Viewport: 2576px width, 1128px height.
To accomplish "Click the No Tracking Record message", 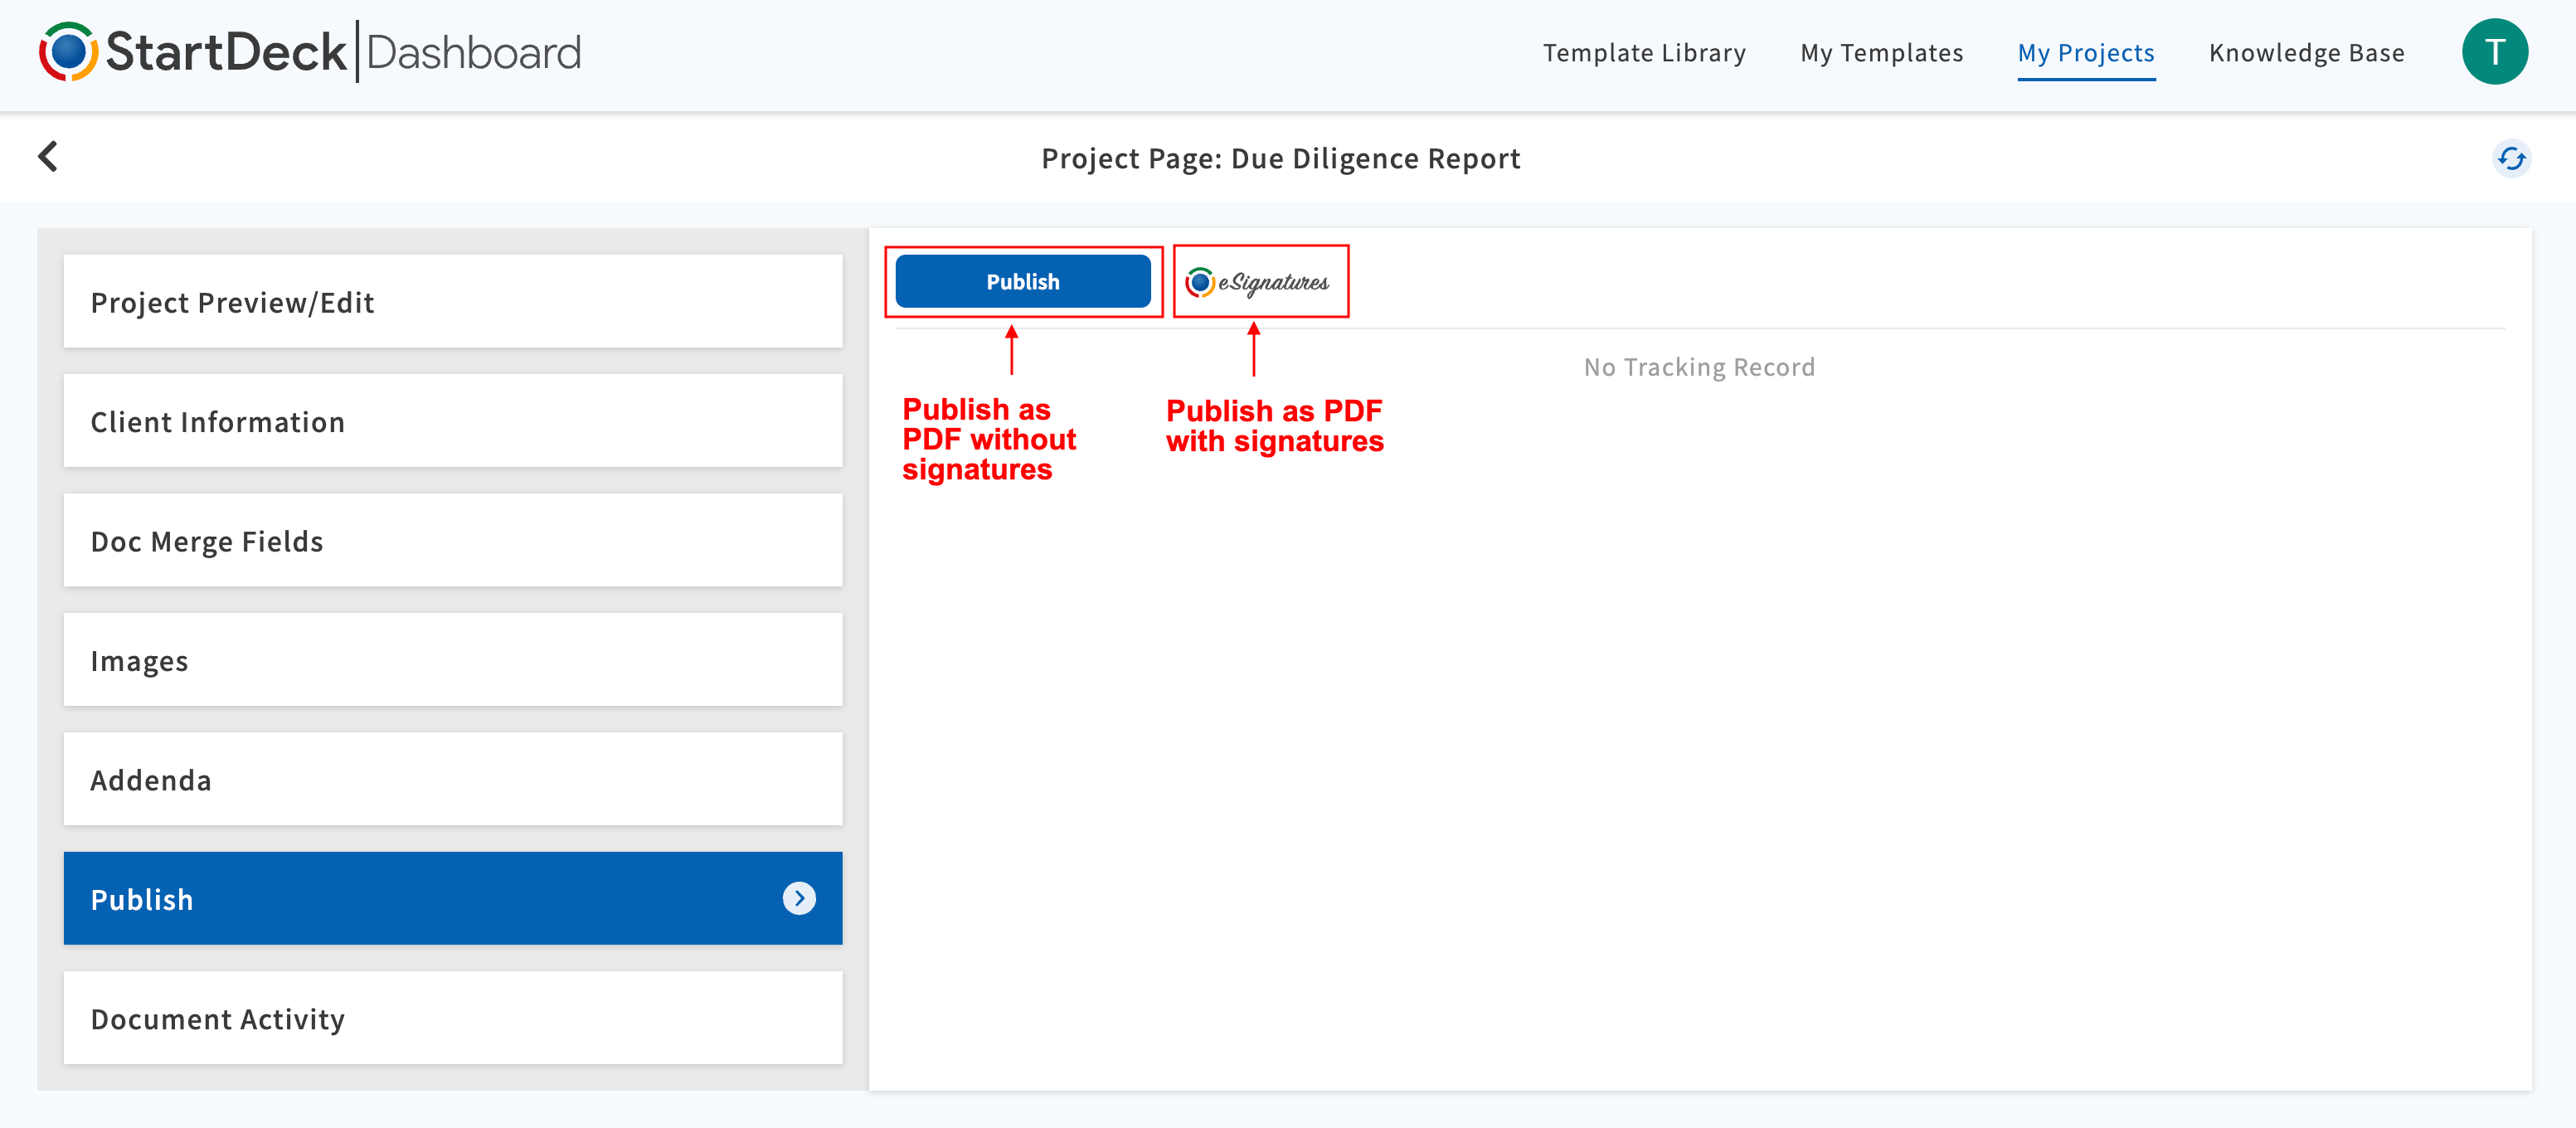I will pos(1698,367).
